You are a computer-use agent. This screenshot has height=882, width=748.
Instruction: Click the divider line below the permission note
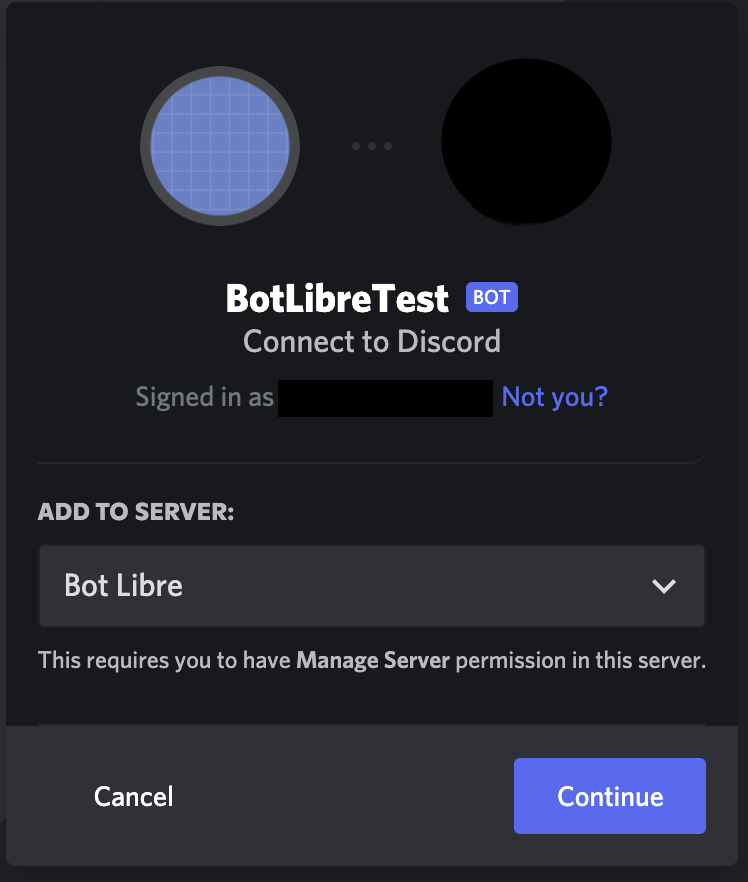pyautogui.click(x=372, y=725)
